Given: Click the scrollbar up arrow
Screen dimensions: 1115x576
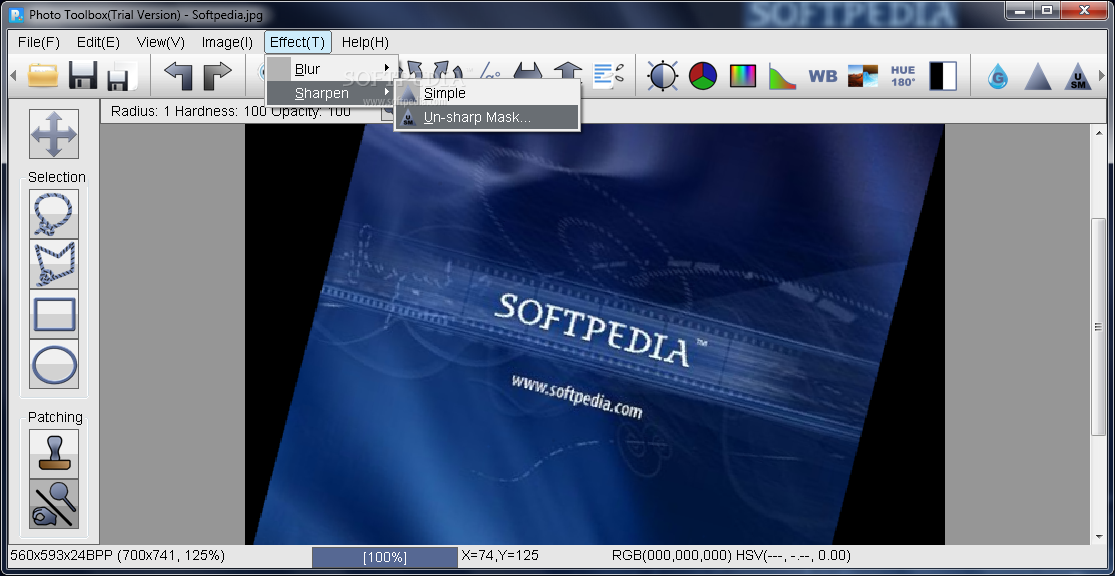Looking at the screenshot, I should tap(1099, 131).
